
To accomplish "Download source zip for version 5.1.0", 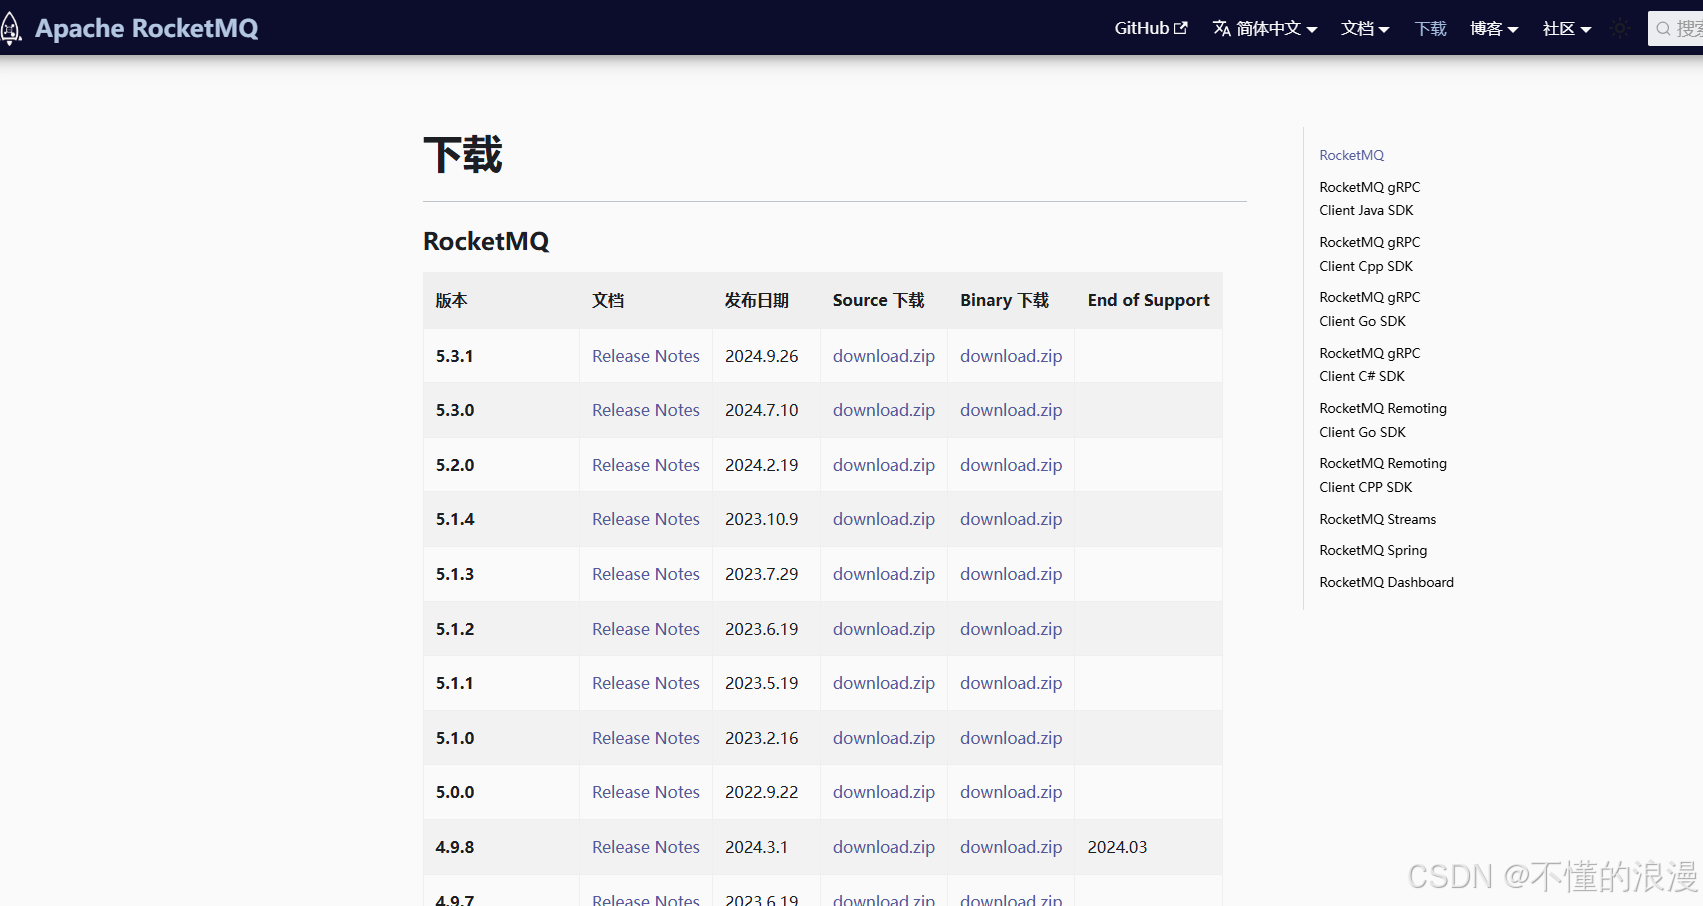I will point(884,738).
